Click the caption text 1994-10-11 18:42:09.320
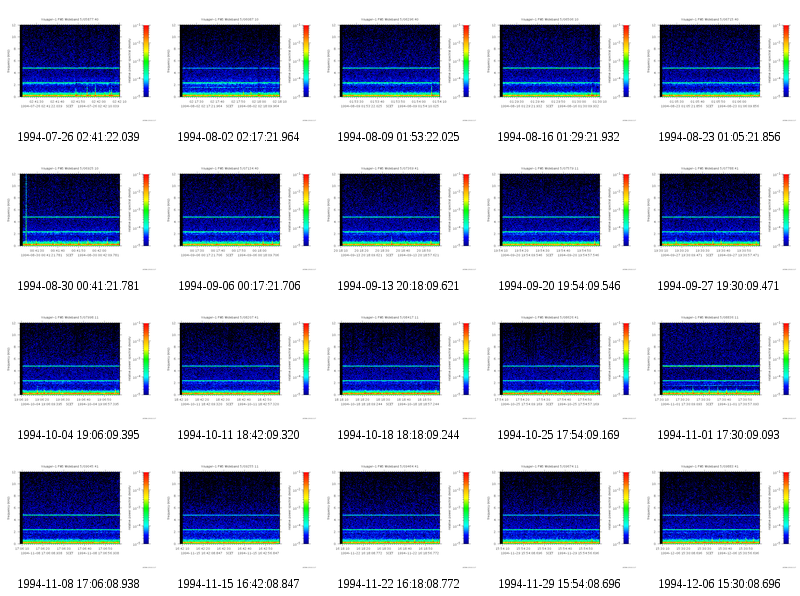 coord(238,435)
